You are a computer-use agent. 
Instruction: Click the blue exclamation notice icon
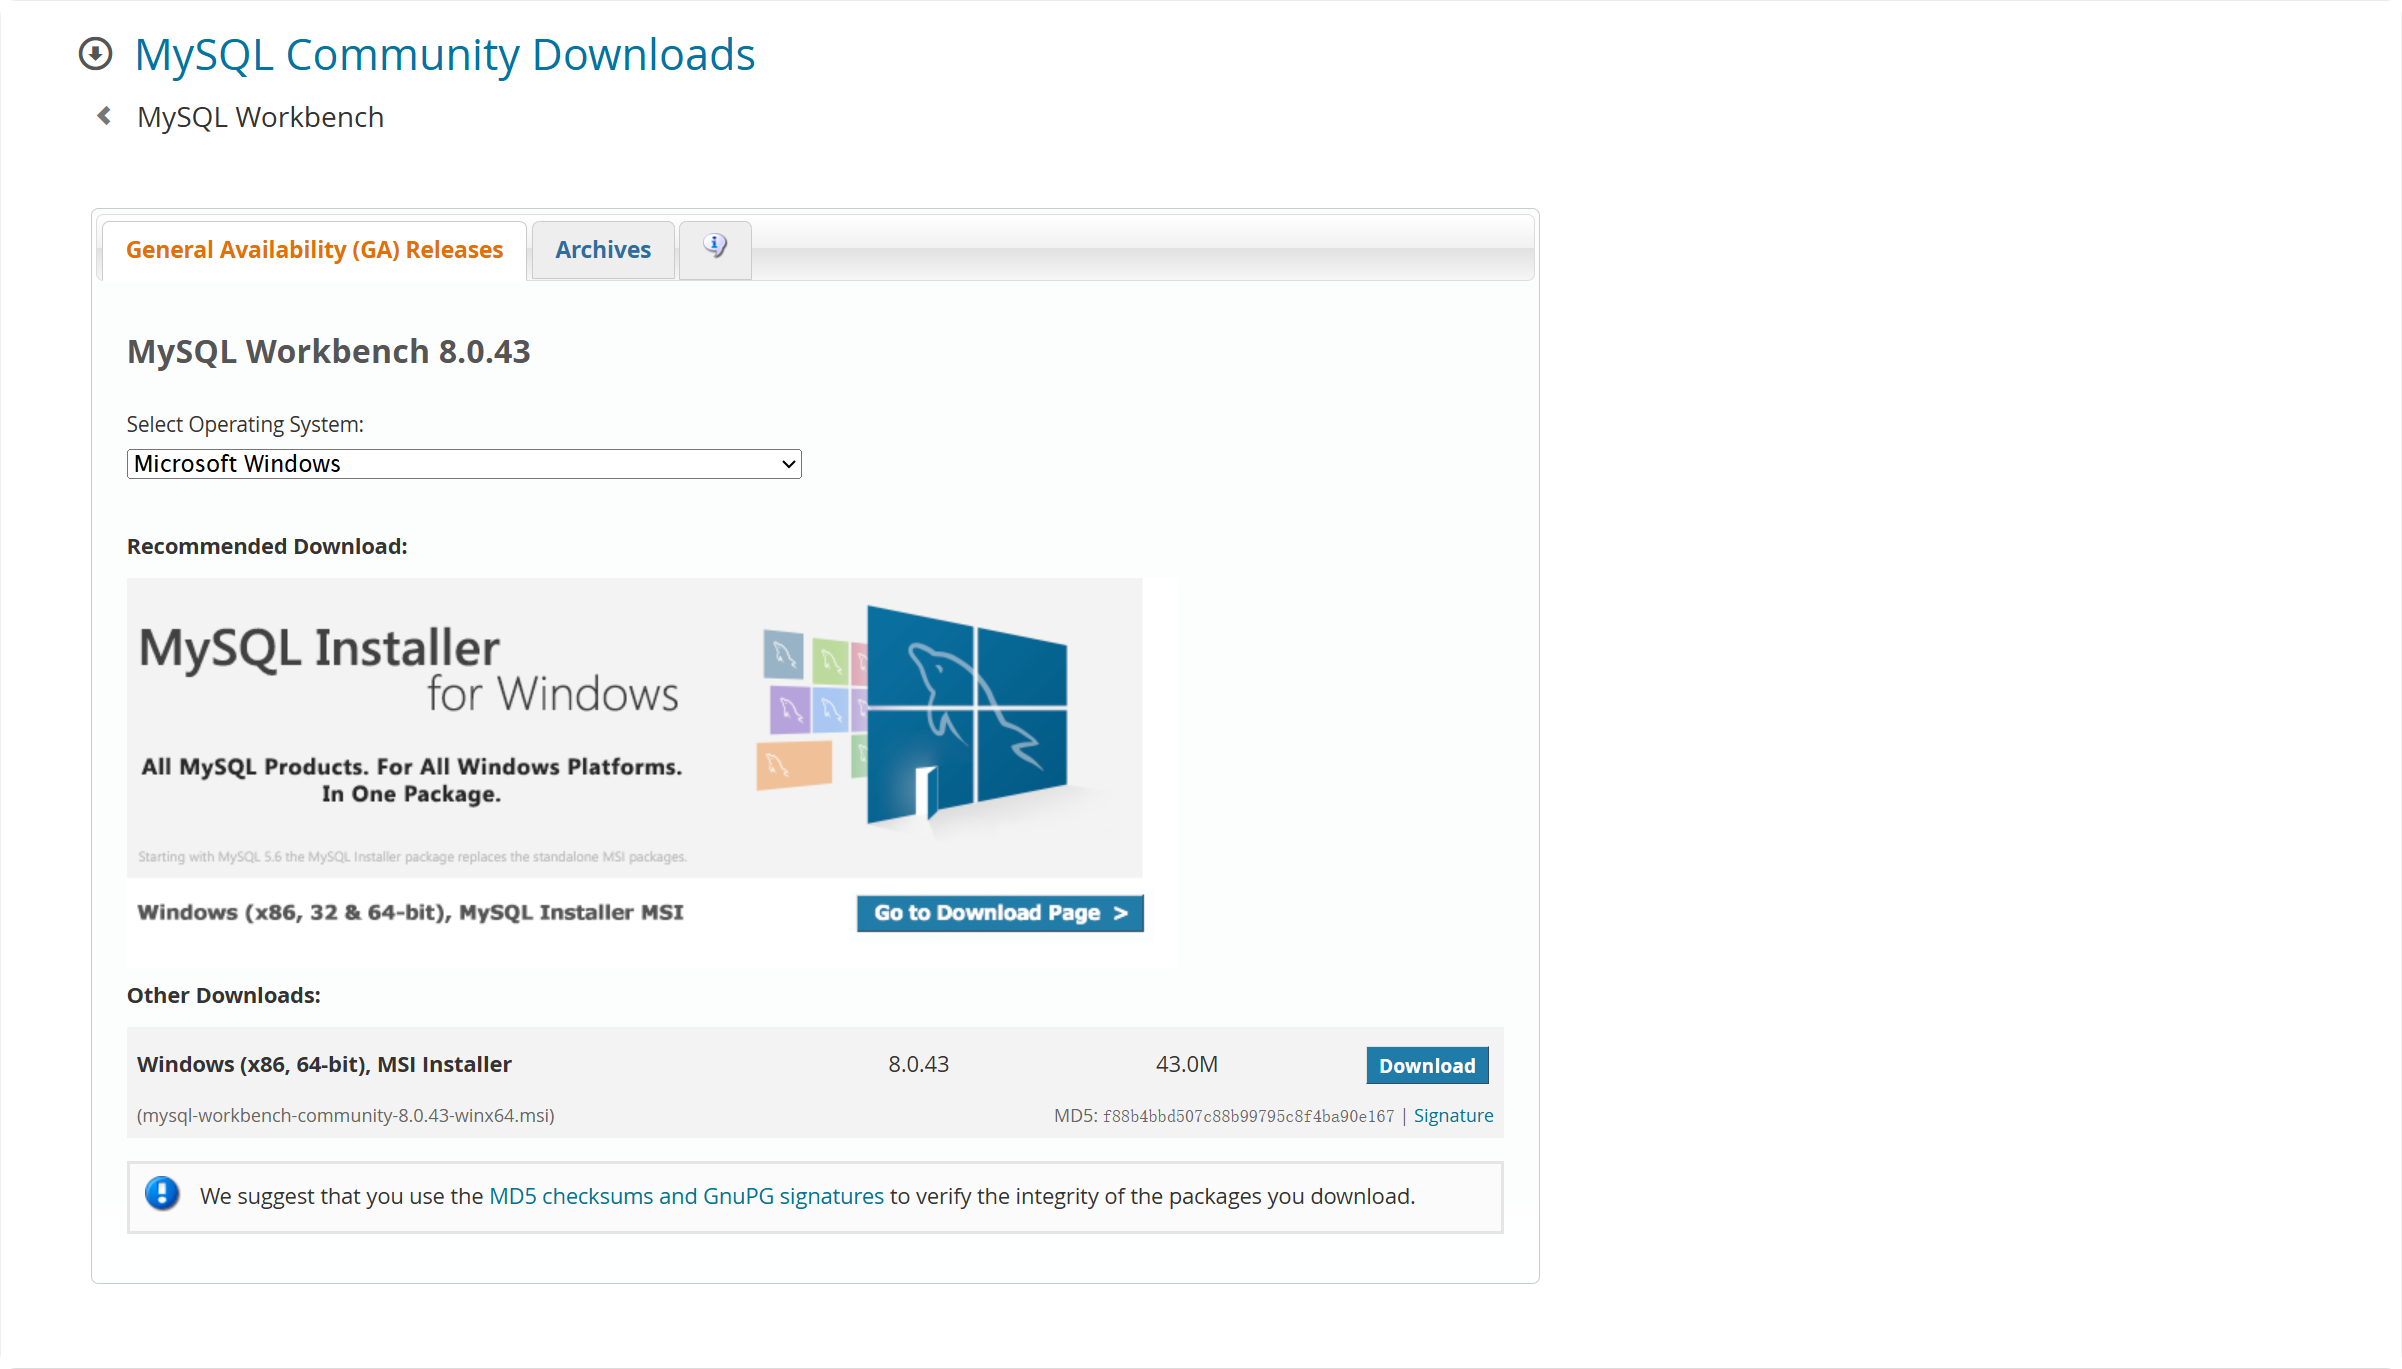pyautogui.click(x=162, y=1194)
